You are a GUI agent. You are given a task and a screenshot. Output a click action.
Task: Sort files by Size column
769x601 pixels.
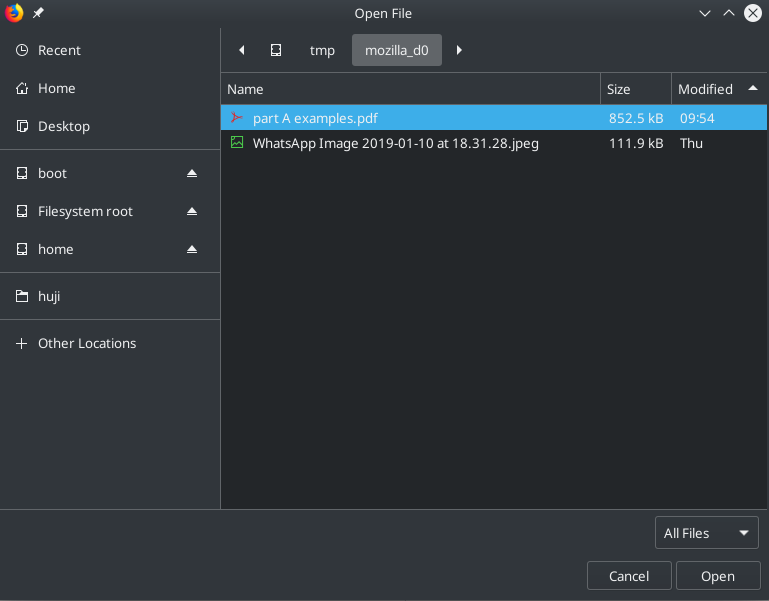tap(636, 89)
